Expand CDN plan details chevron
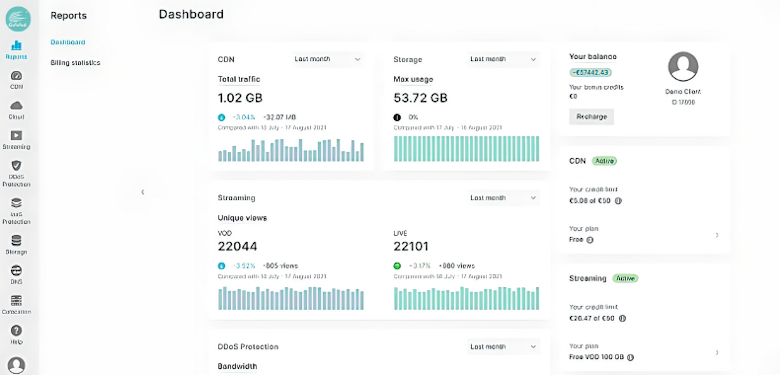 (x=717, y=235)
